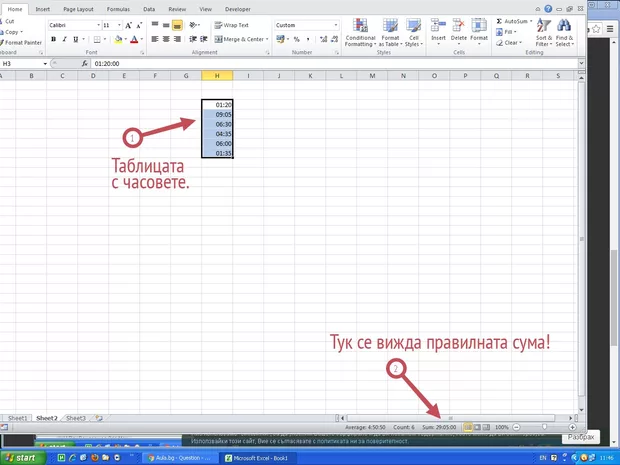Click the Orientation icon
The width and height of the screenshot is (620, 465).
[x=193, y=25]
